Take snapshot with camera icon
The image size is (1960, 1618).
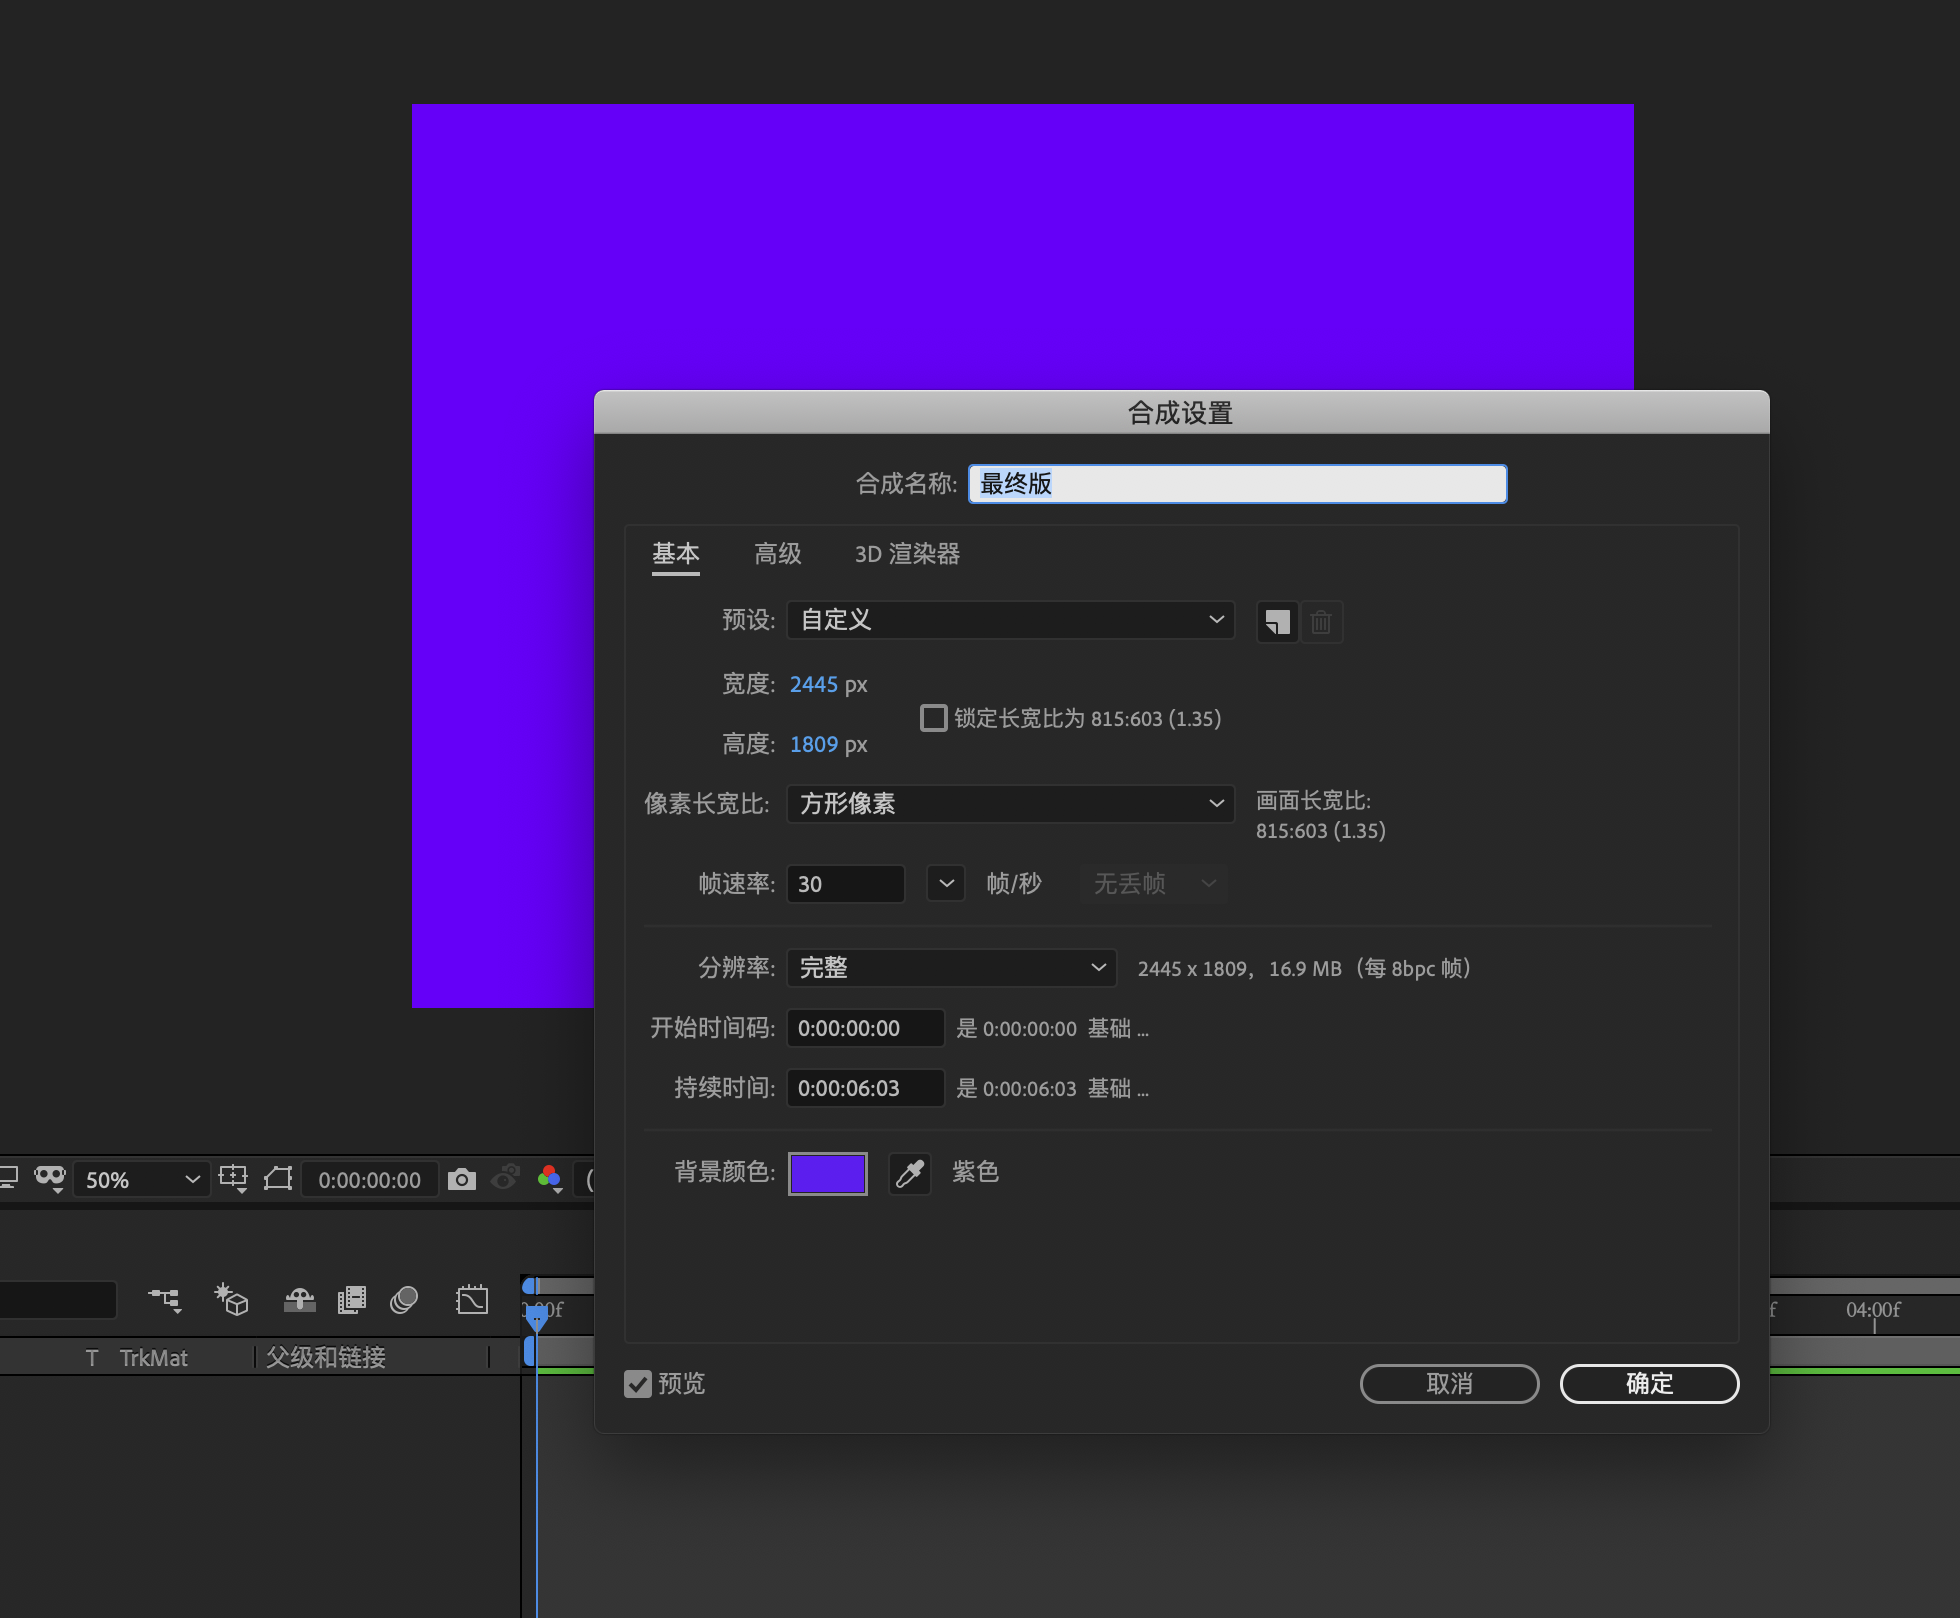[x=461, y=1179]
